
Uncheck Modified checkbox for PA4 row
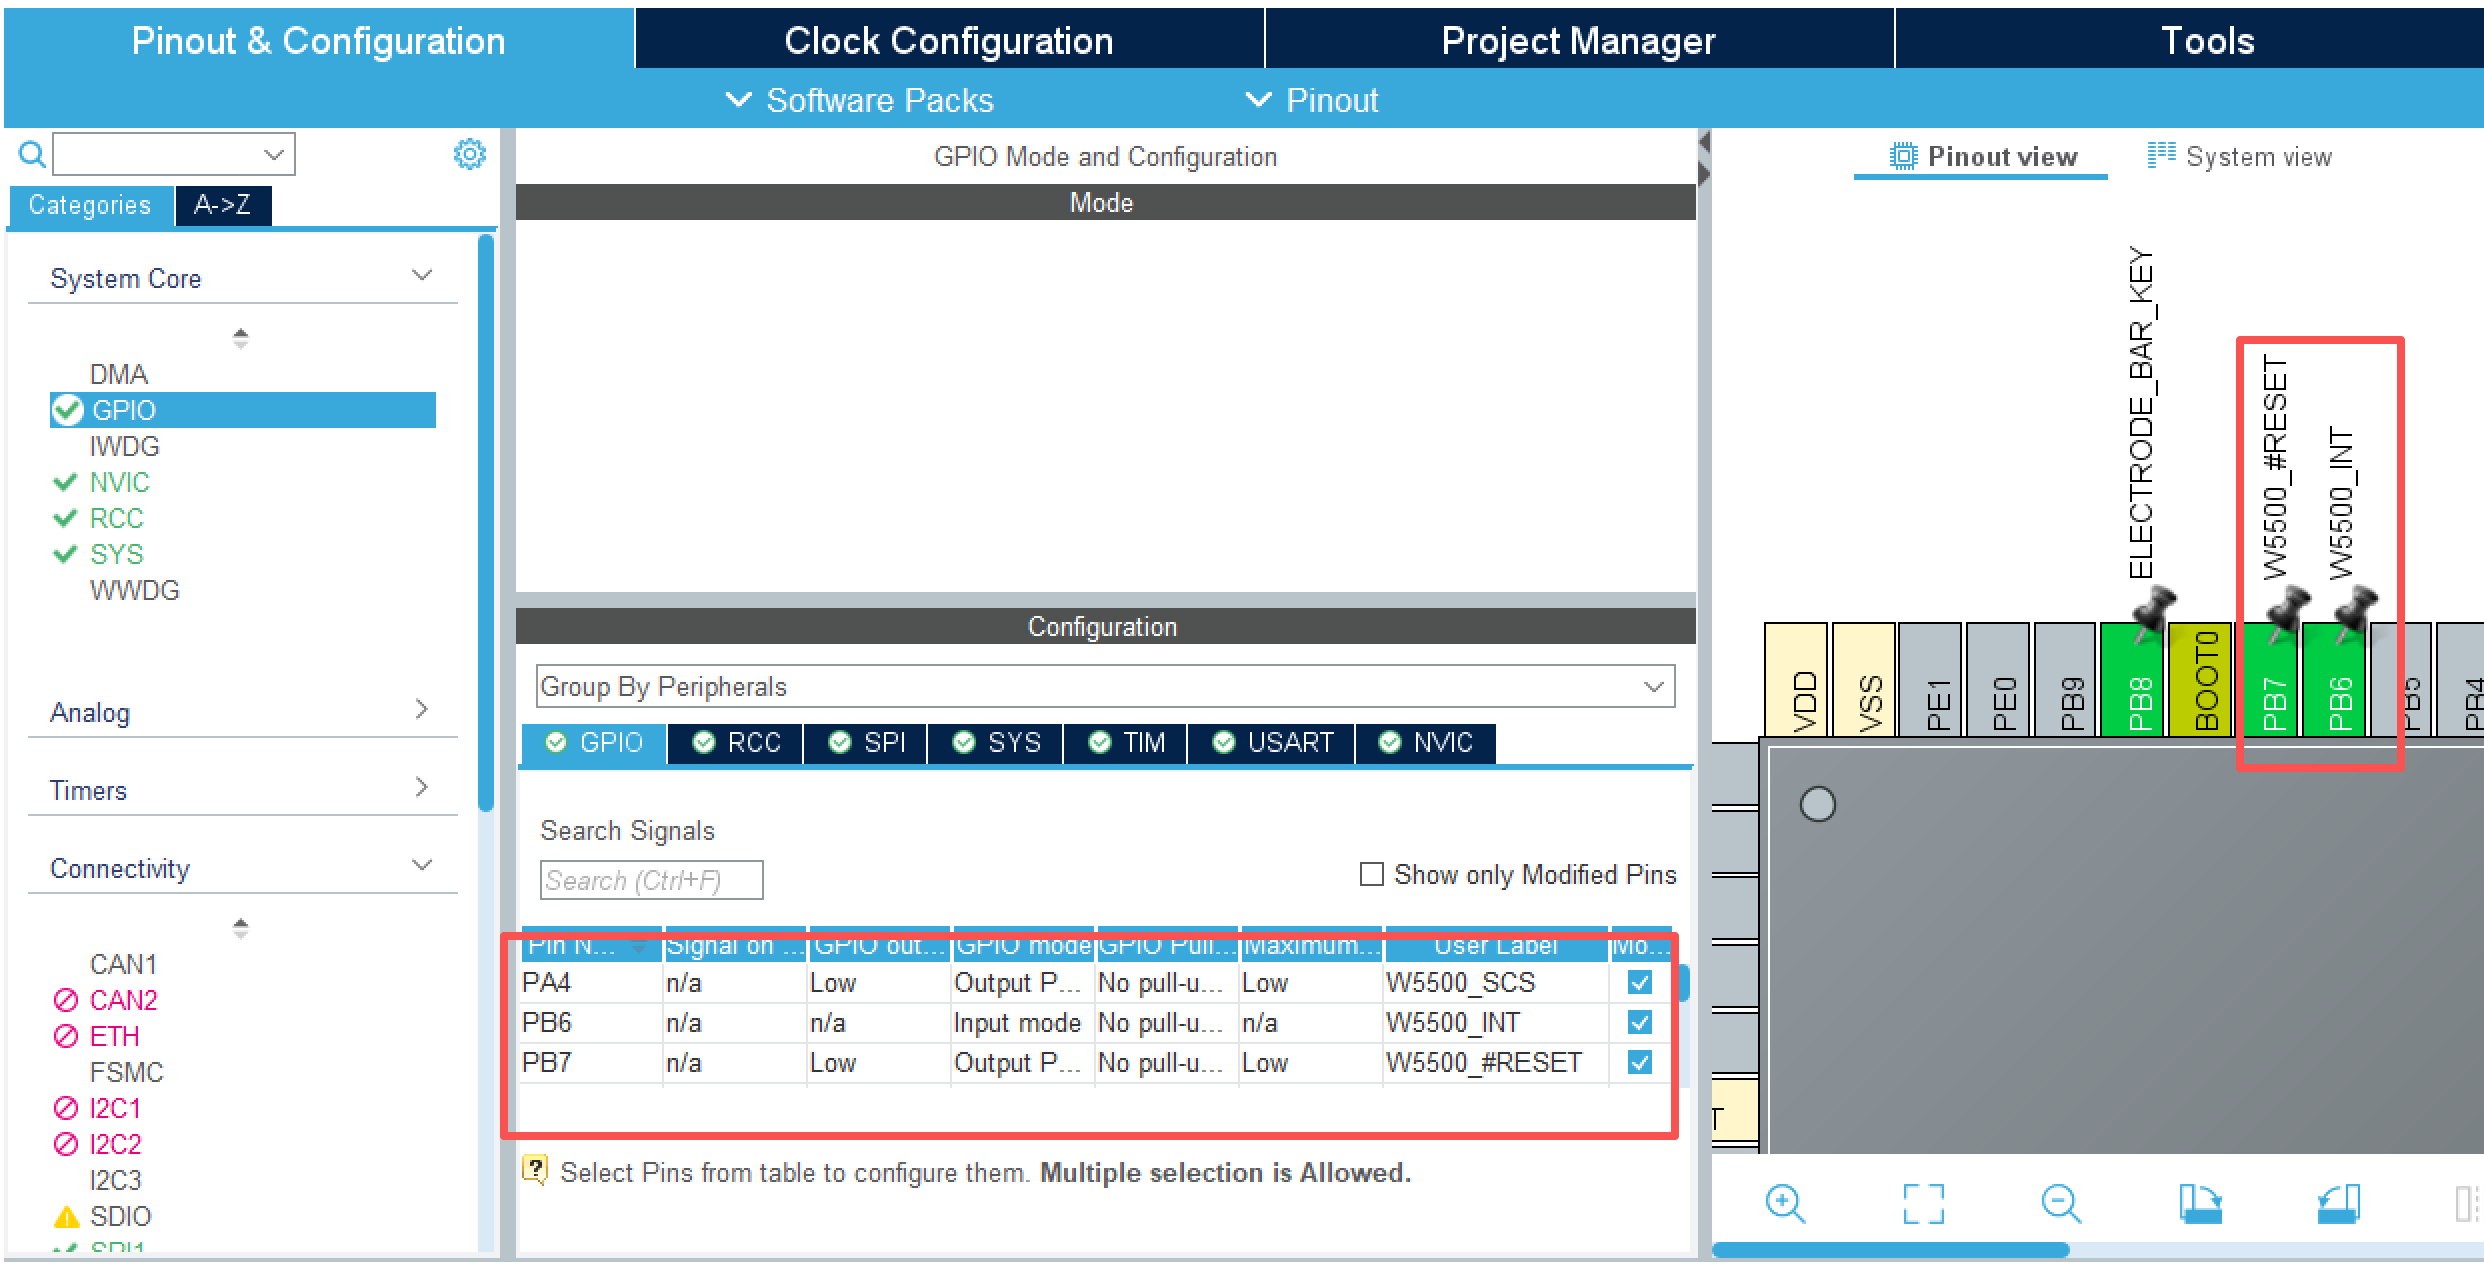[x=1640, y=982]
